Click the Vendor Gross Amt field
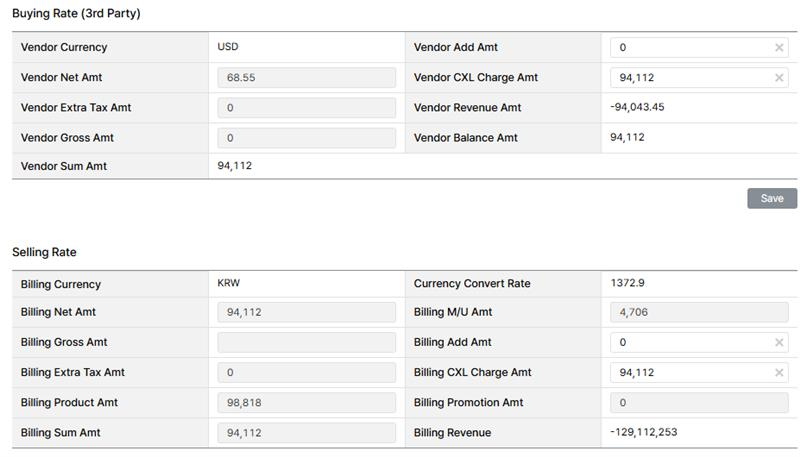 (306, 138)
